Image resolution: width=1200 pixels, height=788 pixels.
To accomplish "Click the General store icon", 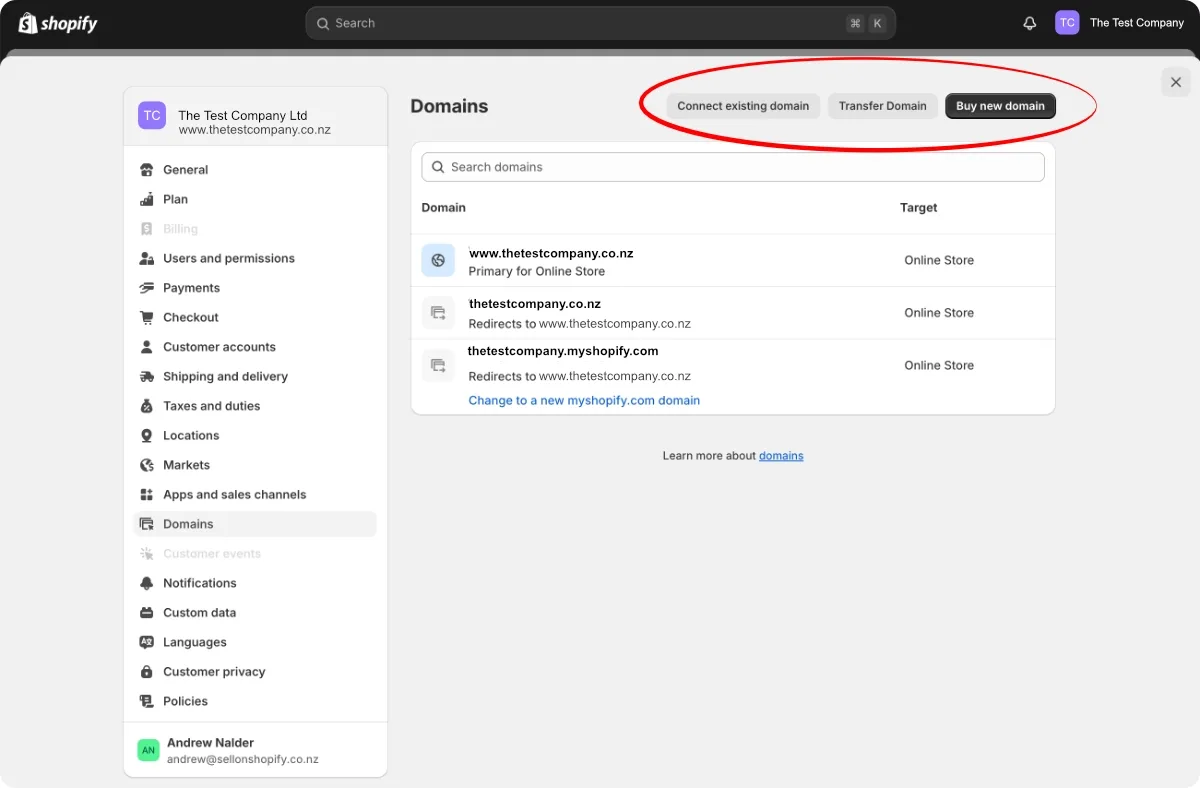I will [147, 170].
